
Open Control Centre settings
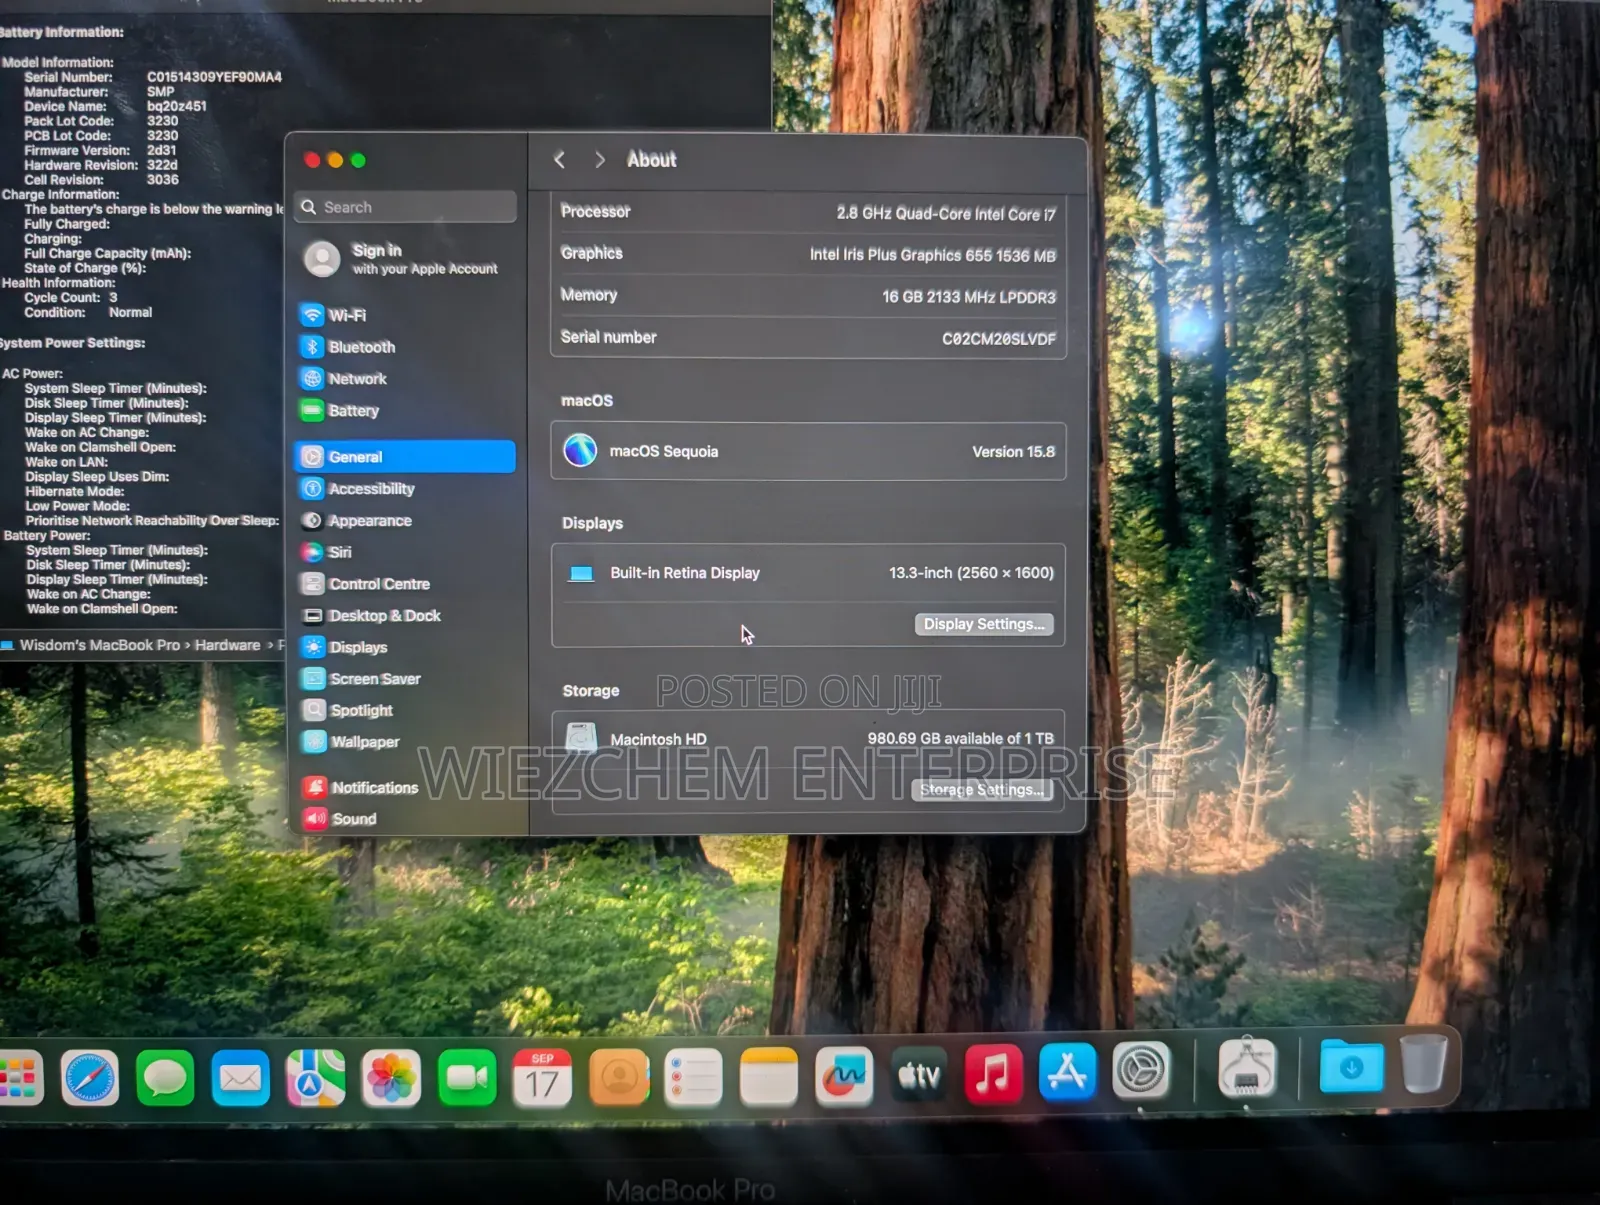click(405, 584)
